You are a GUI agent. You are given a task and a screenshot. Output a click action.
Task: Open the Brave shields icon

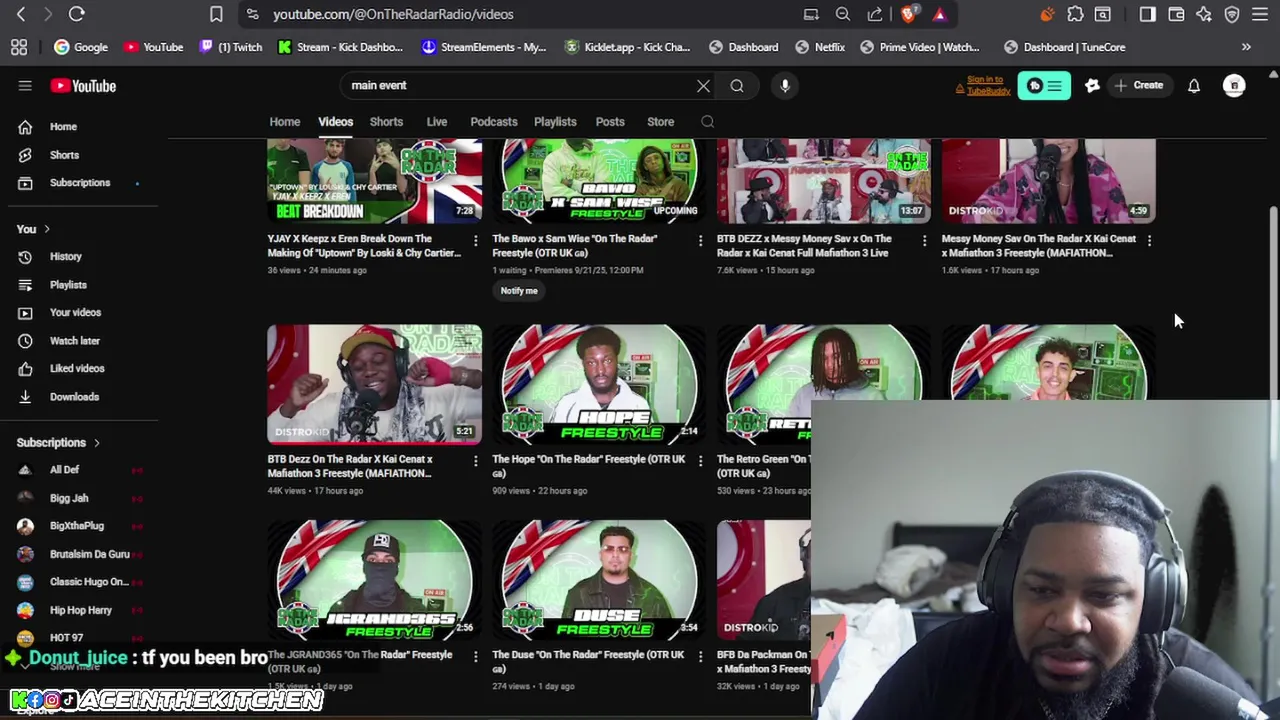[x=908, y=14]
